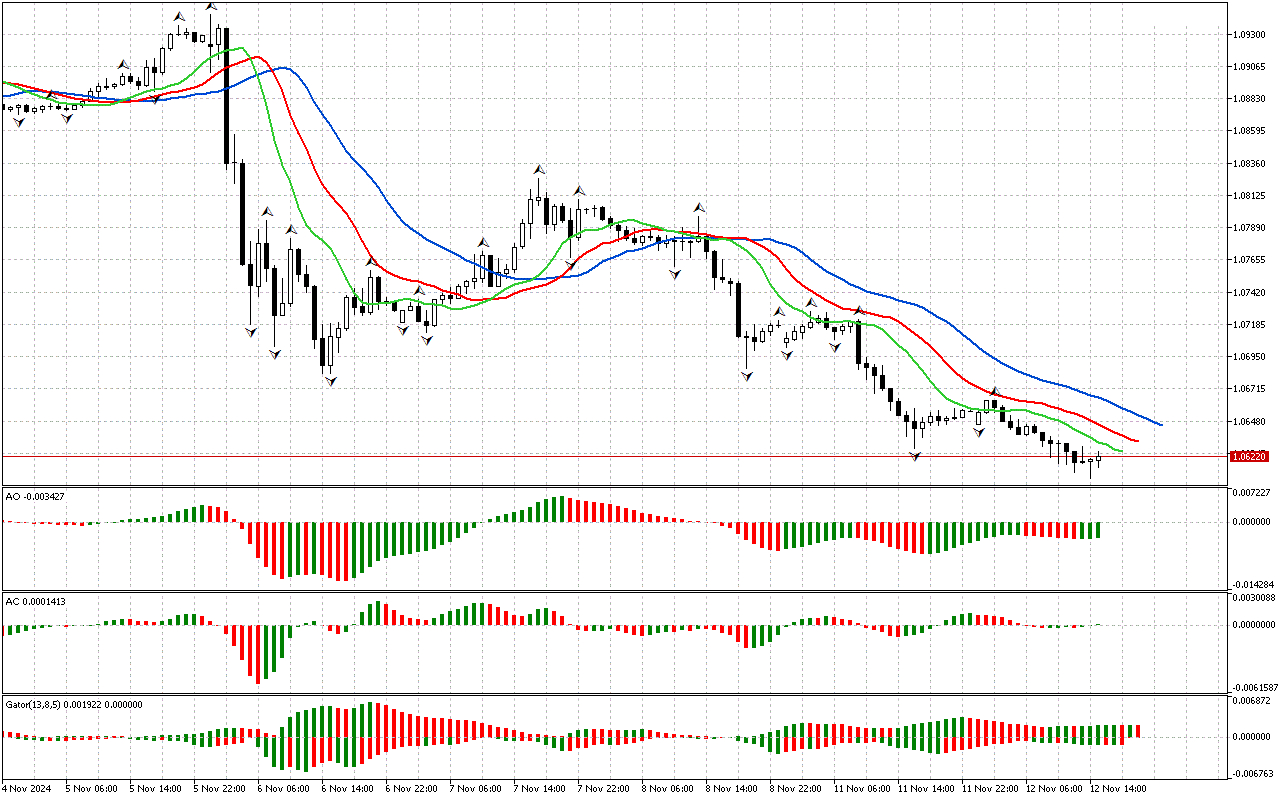Screen dimensions: 1280x800
Task: Click the -0.0061587 AC scale value
Action: point(1254,688)
